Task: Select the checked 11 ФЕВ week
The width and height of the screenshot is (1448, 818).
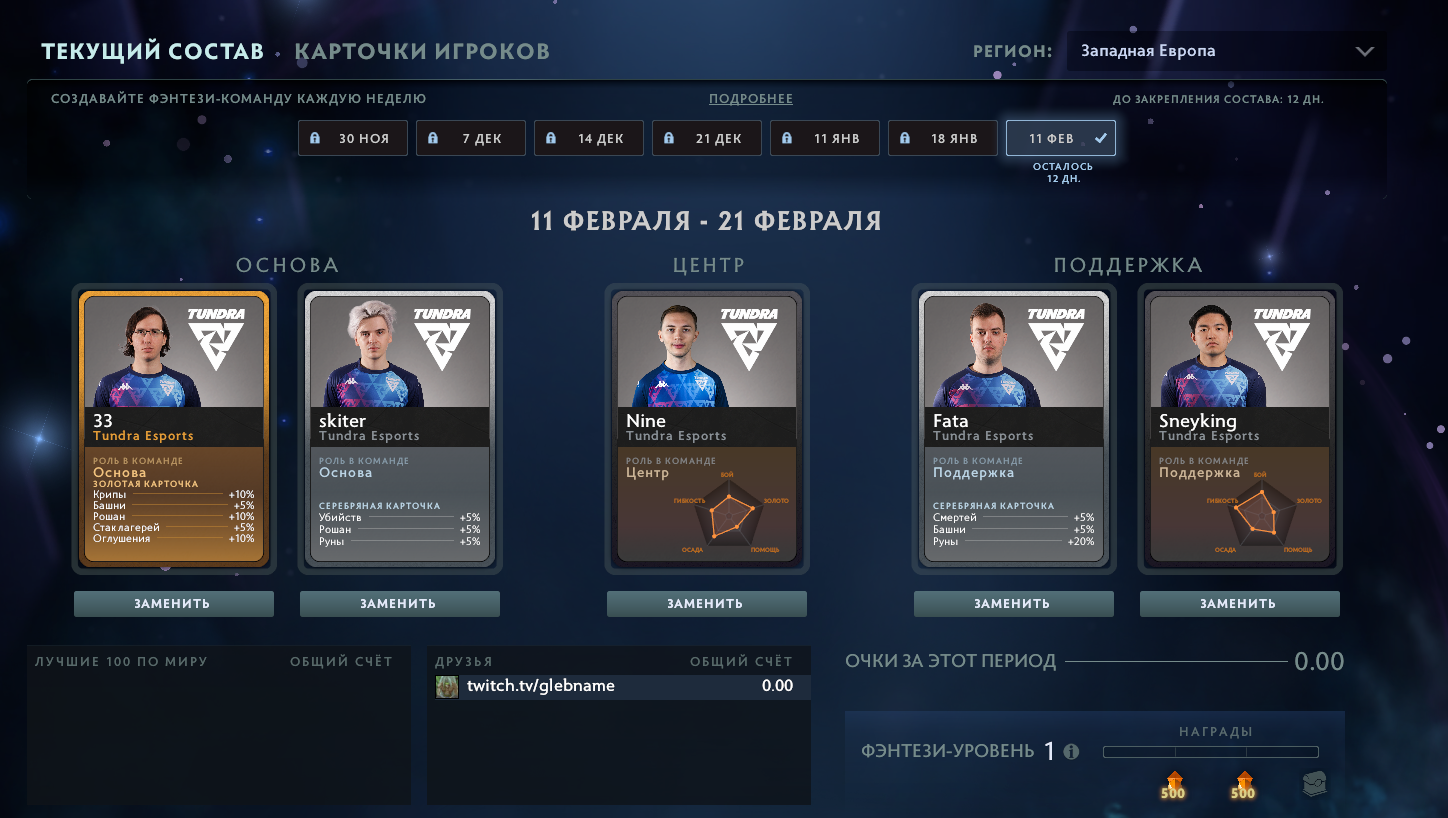Action: (x=1061, y=138)
